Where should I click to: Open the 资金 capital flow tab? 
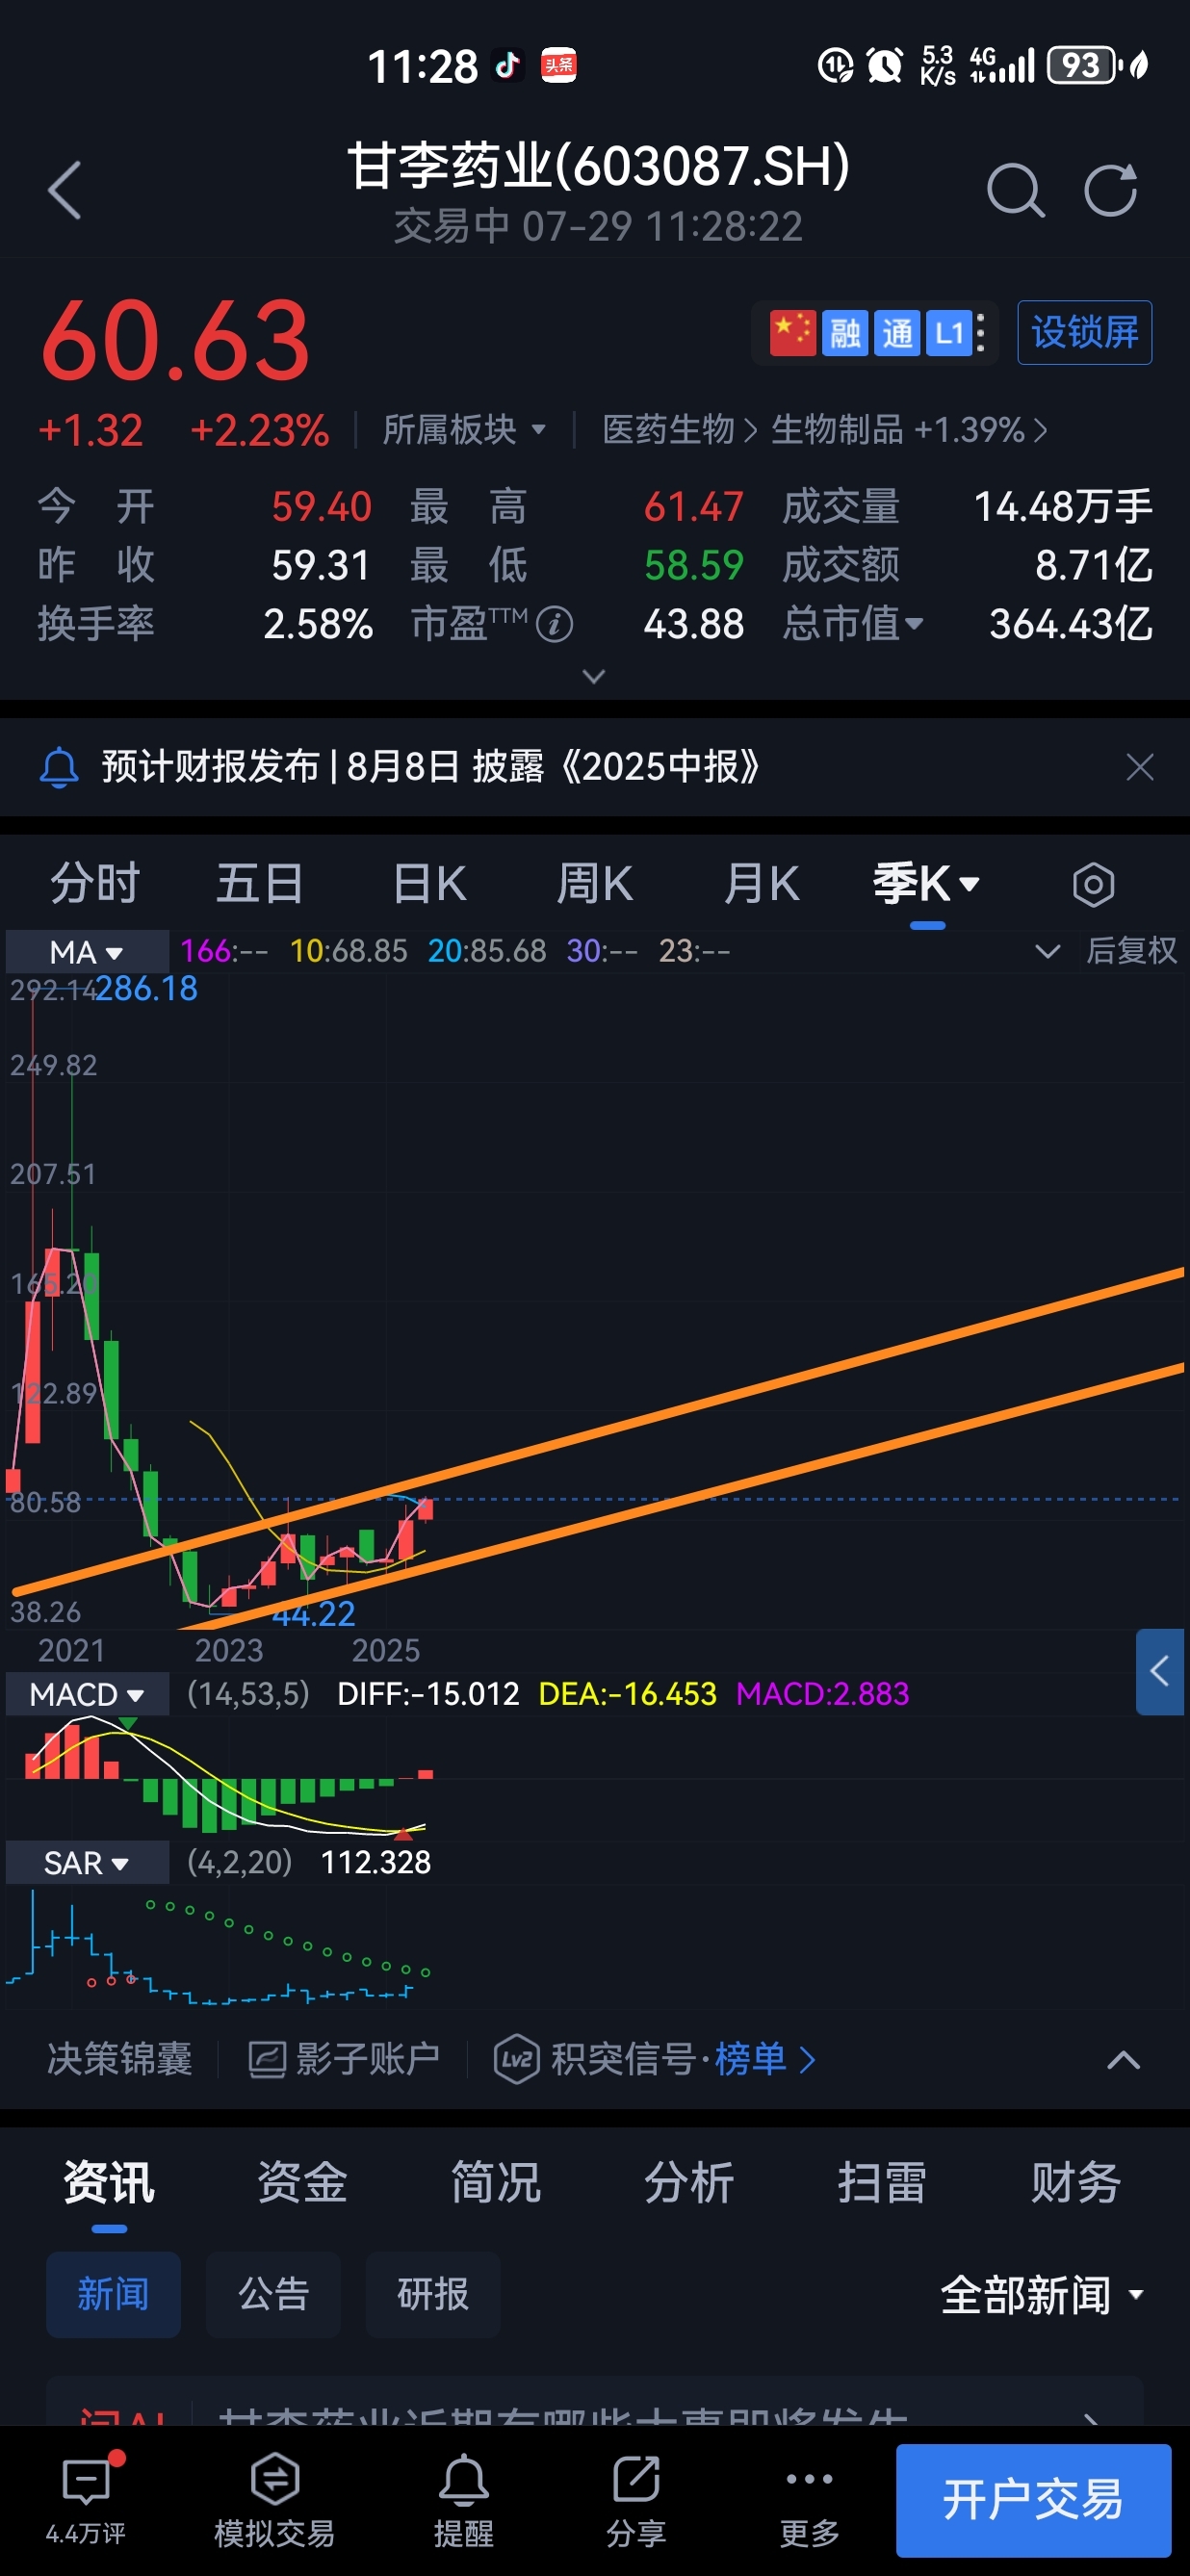(302, 2182)
